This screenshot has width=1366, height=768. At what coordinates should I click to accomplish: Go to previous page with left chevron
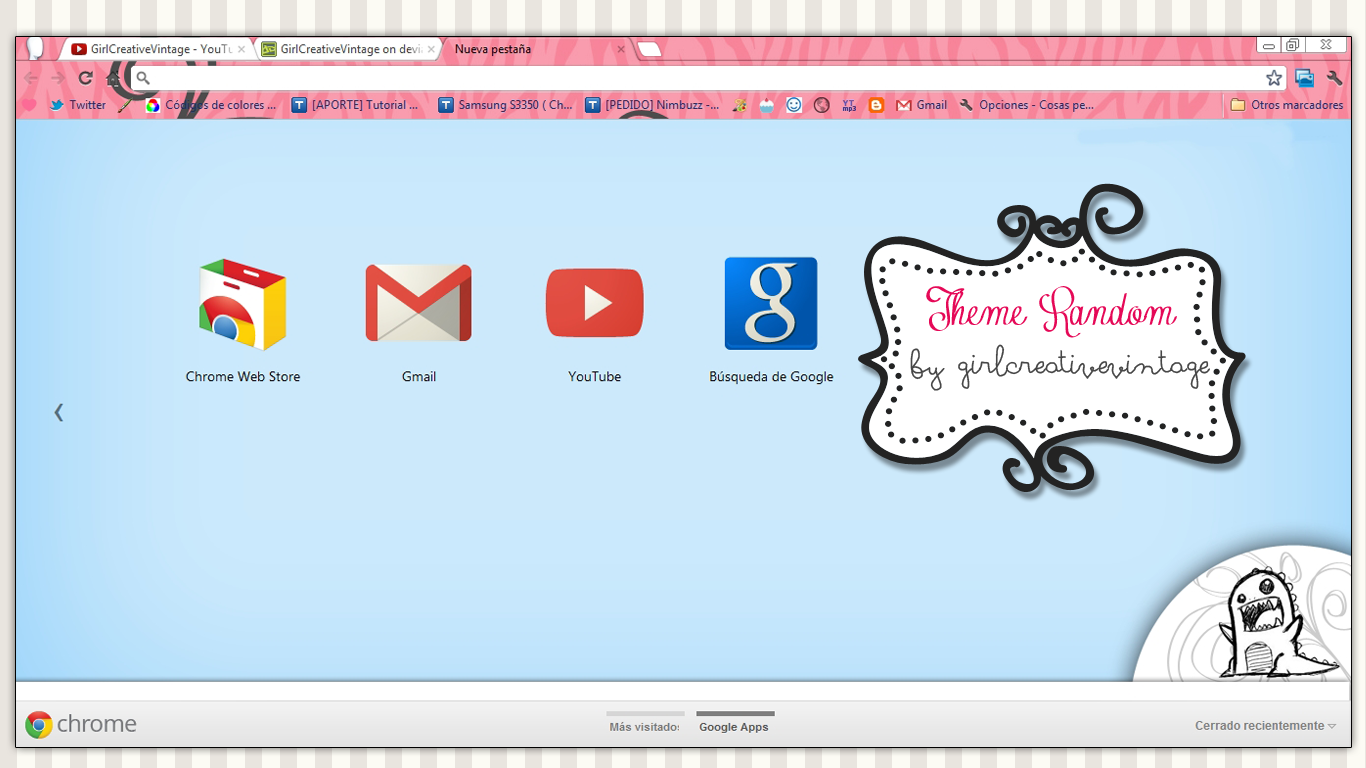[59, 412]
